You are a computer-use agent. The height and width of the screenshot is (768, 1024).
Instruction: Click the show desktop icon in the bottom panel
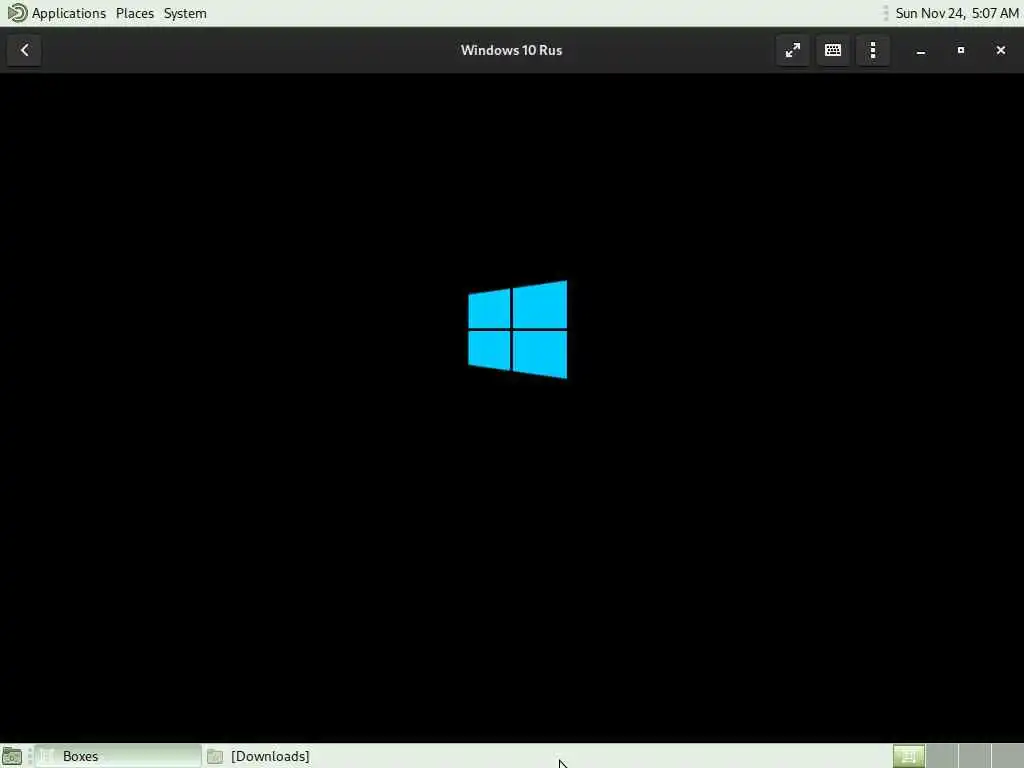[12, 756]
